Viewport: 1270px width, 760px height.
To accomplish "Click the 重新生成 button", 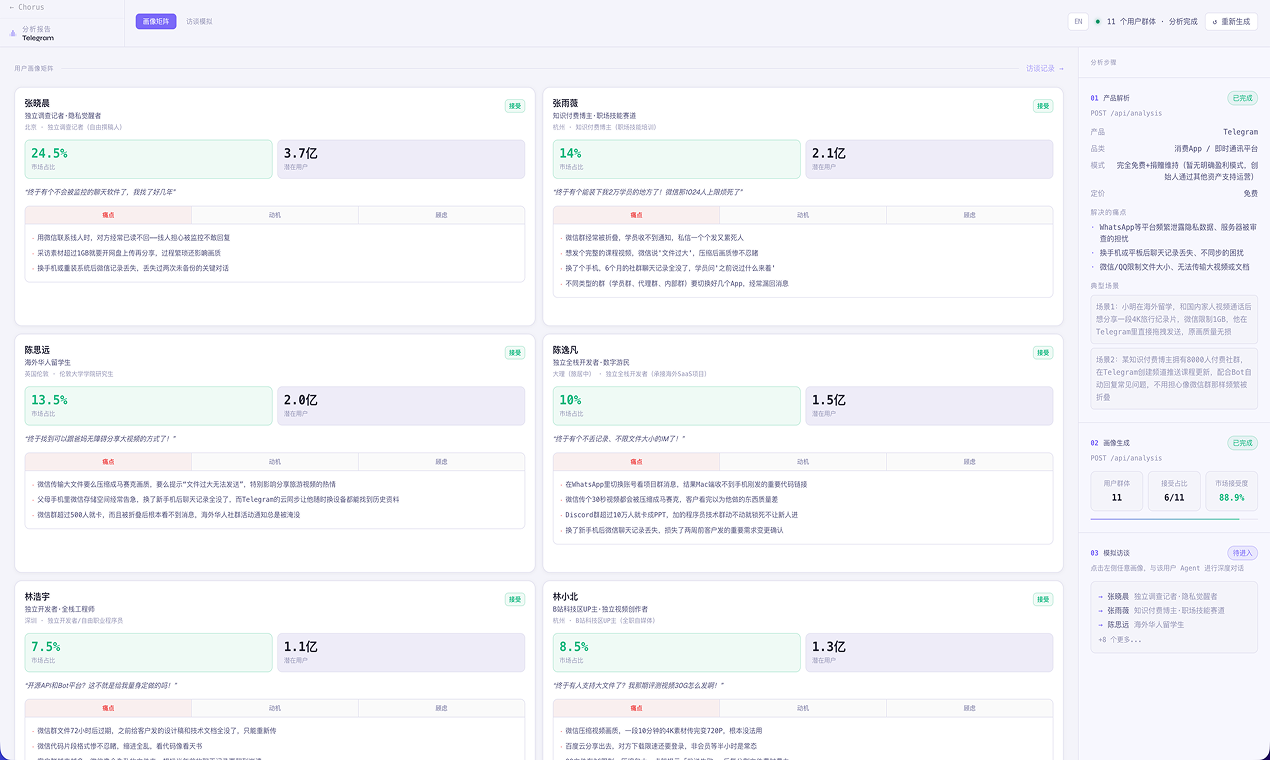I will pyautogui.click(x=1231, y=21).
